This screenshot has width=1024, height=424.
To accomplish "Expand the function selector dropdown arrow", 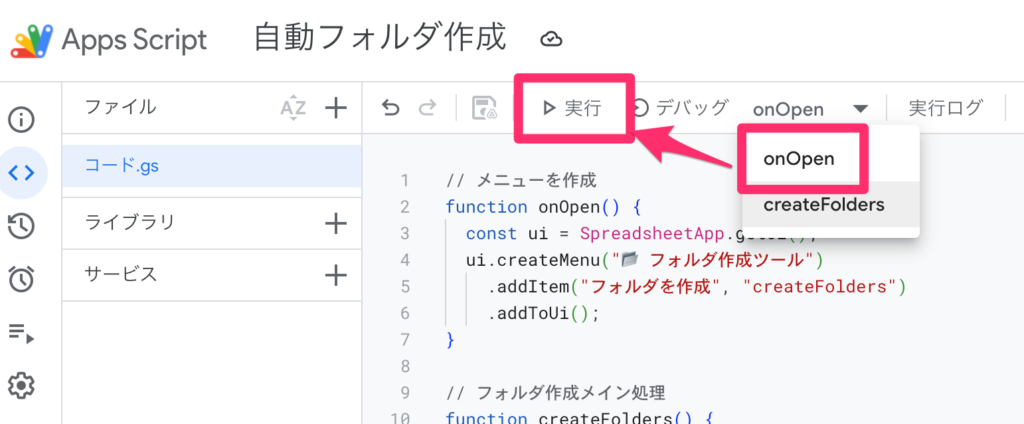I will coord(861,109).
